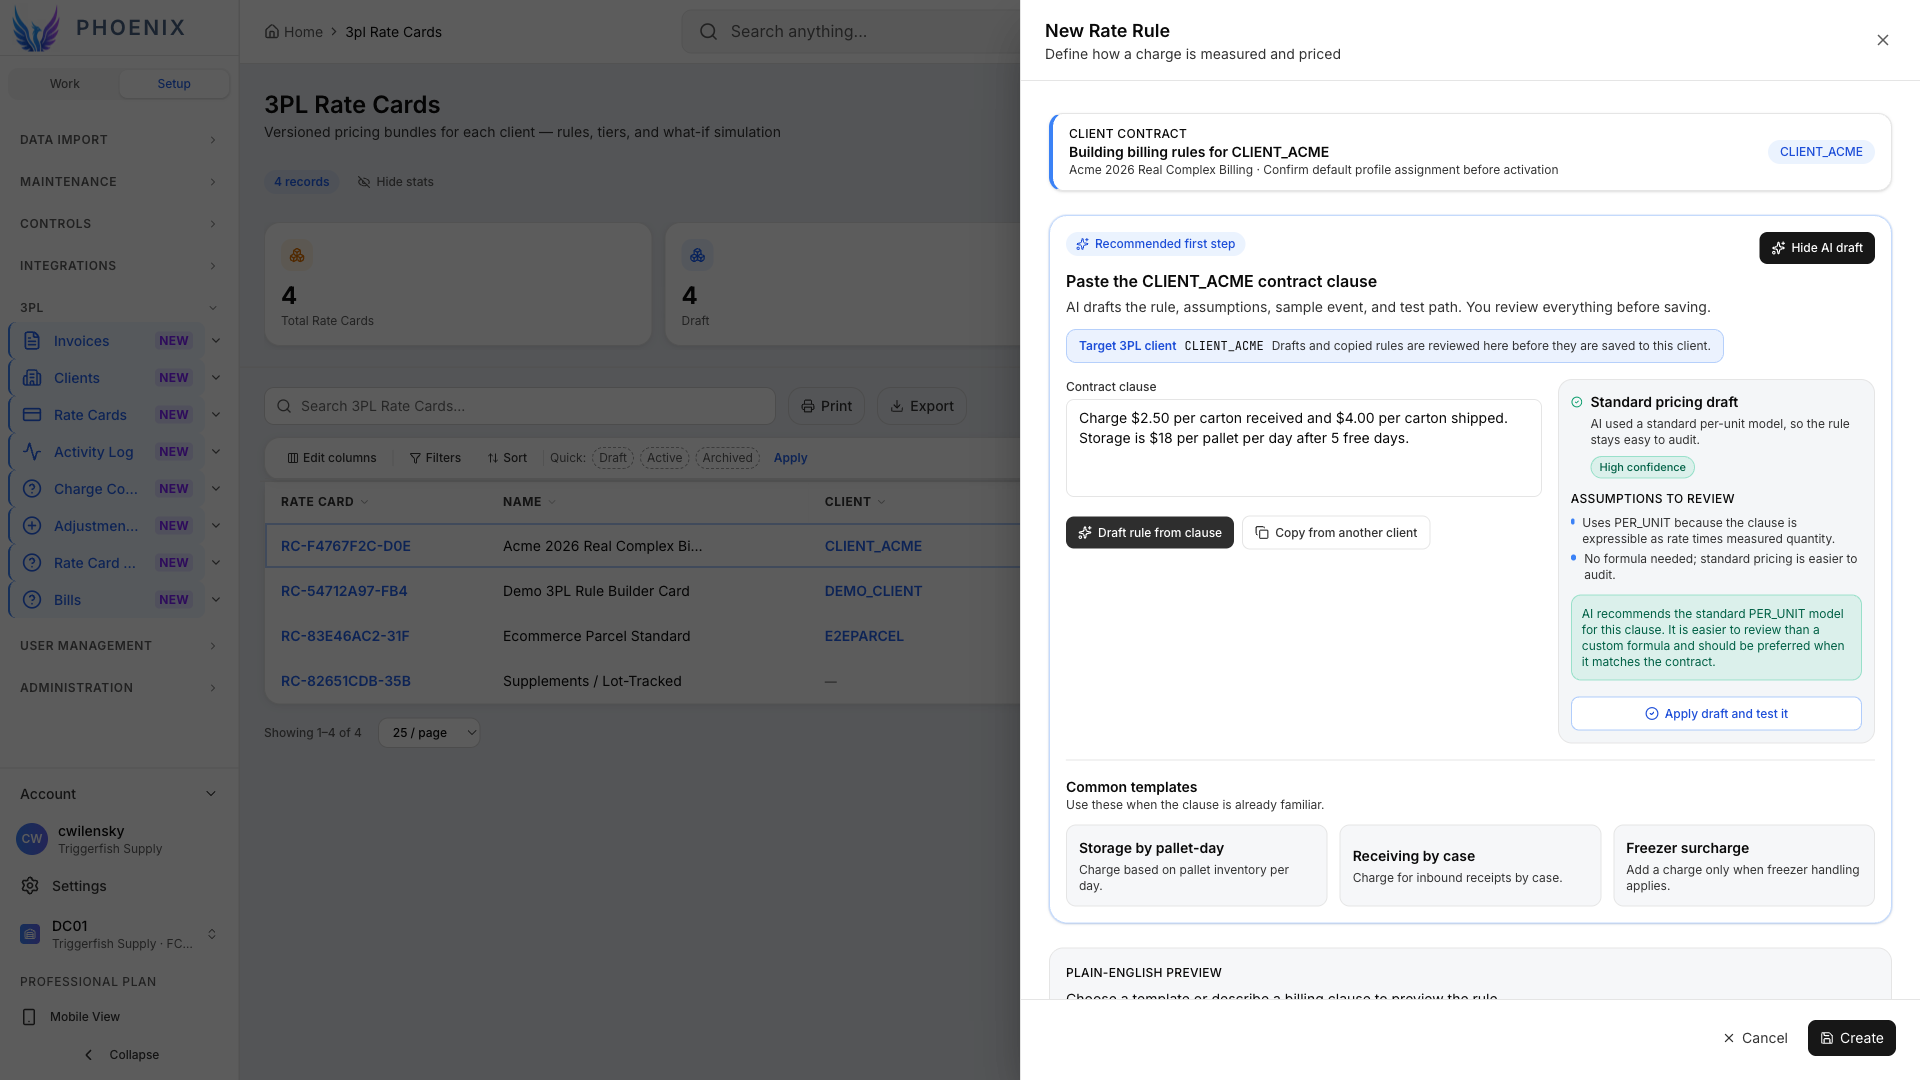Click the Mobile View phone icon
The width and height of the screenshot is (1920, 1080).
(29, 1017)
